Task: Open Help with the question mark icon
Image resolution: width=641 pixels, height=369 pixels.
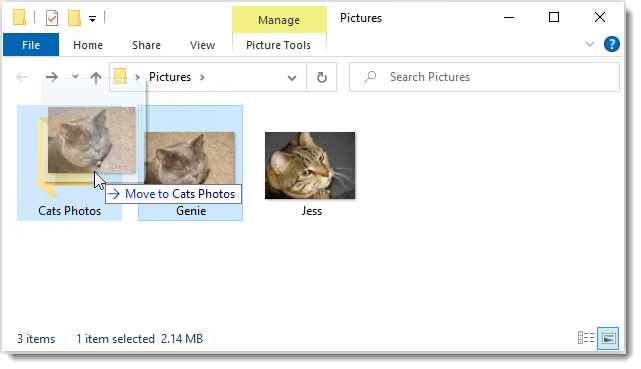Action: tap(612, 44)
